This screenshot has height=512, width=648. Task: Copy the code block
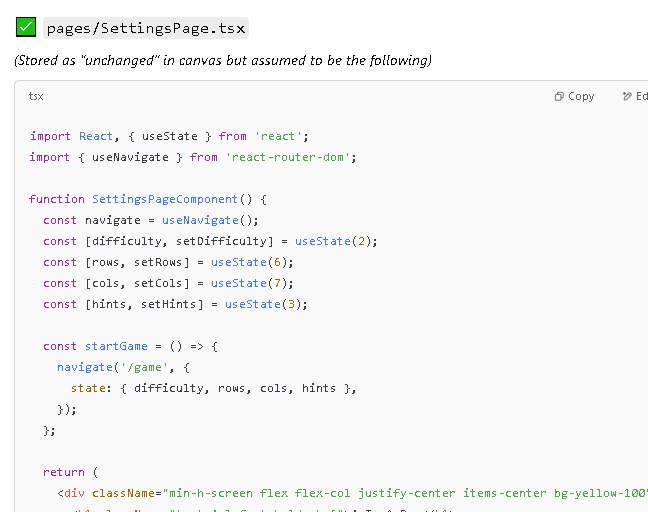coord(574,96)
